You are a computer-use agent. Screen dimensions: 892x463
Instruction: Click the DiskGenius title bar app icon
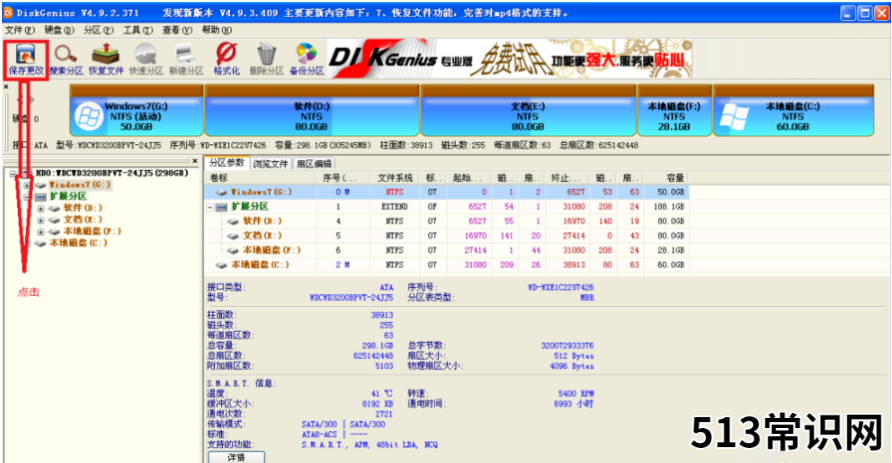click(x=9, y=13)
